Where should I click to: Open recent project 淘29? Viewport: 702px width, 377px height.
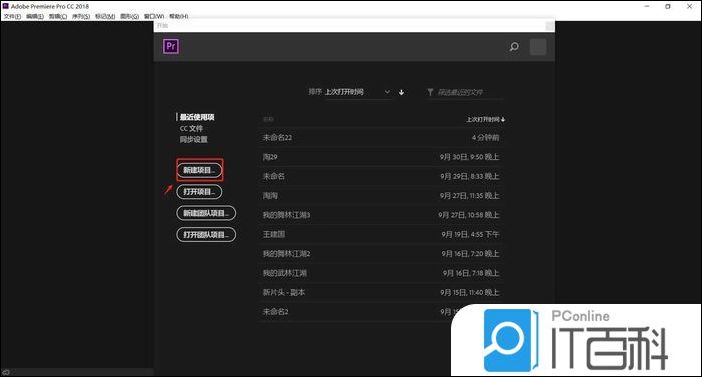[381, 157]
